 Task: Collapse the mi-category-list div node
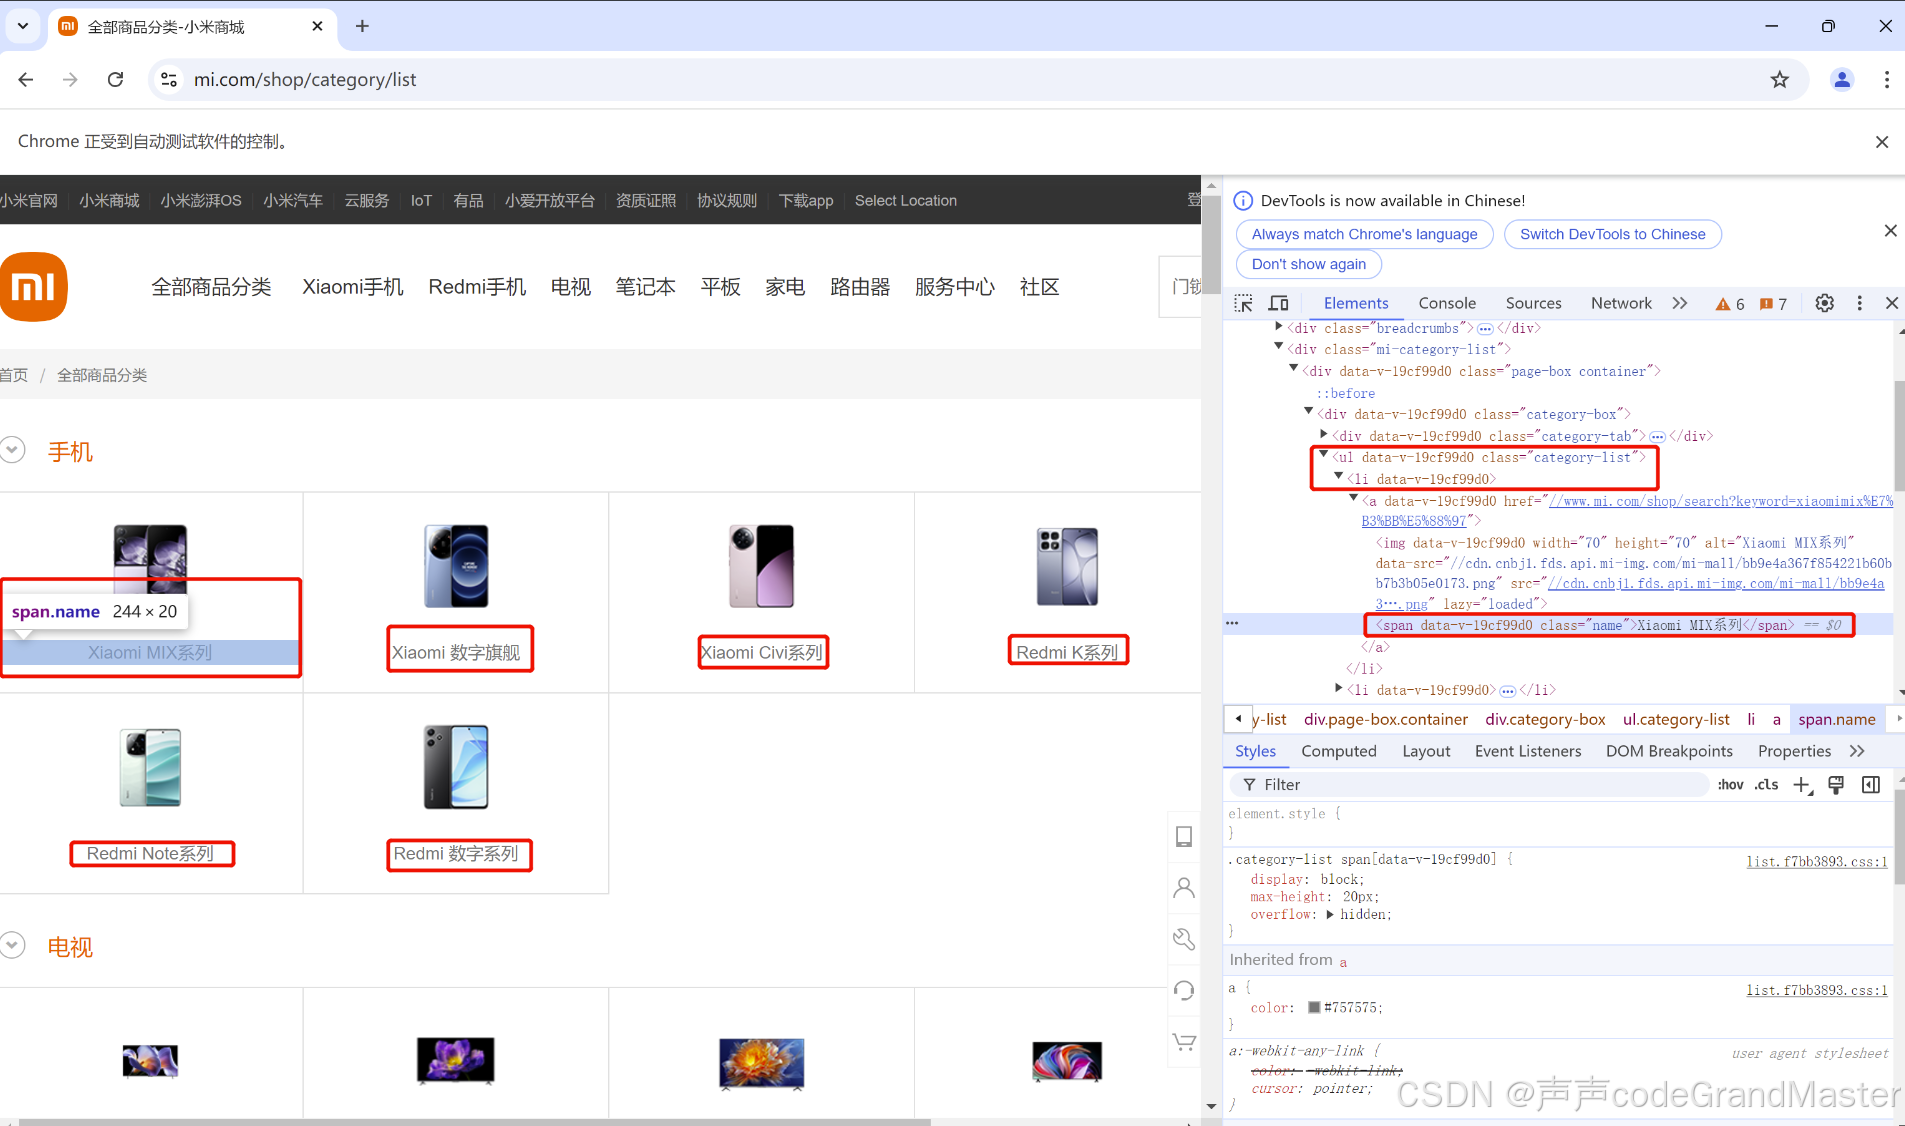1279,348
